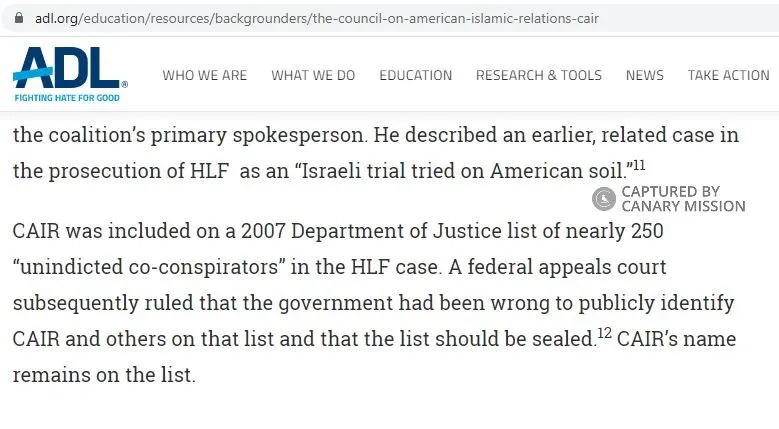Go to the EDUCATION nav item
779x429 pixels.
pyautogui.click(x=415, y=75)
